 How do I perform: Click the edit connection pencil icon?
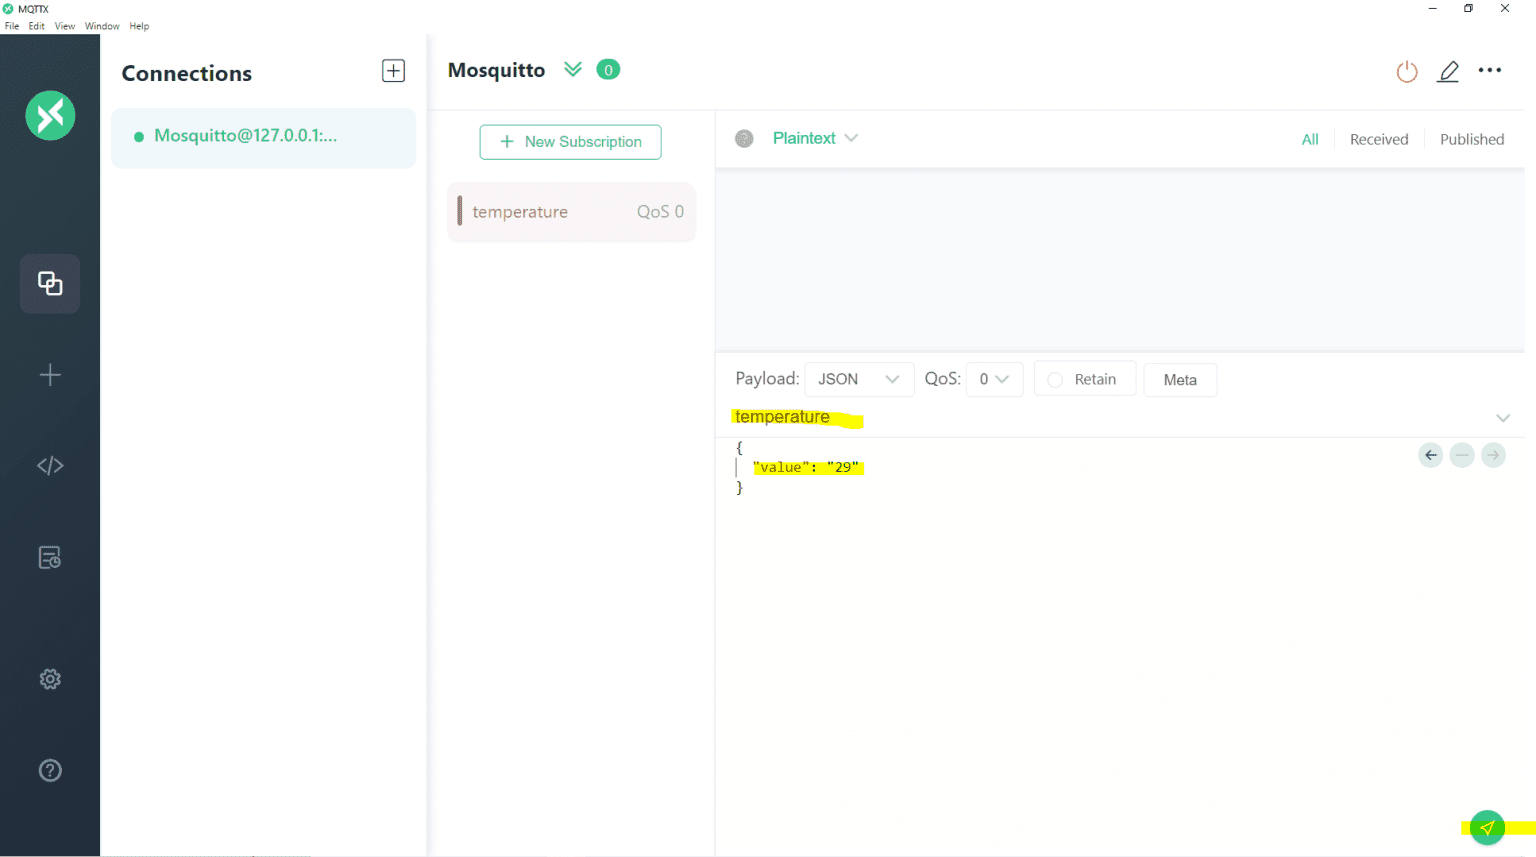pyautogui.click(x=1448, y=71)
